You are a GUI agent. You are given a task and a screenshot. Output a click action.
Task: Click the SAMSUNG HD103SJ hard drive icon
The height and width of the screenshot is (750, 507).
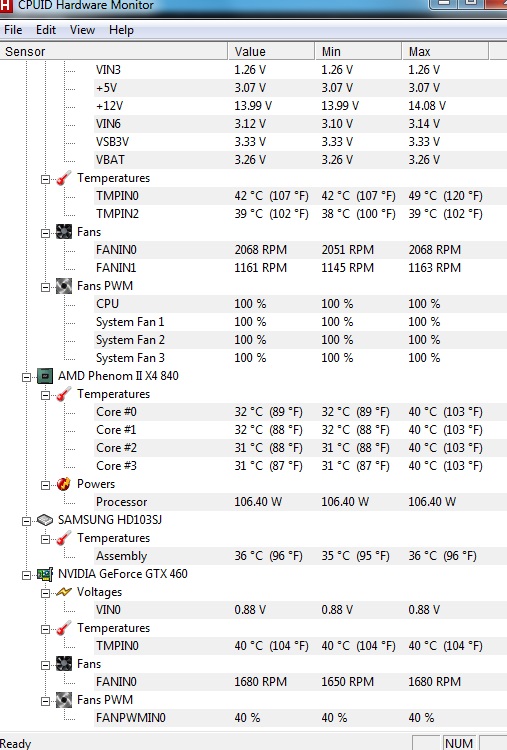point(45,520)
